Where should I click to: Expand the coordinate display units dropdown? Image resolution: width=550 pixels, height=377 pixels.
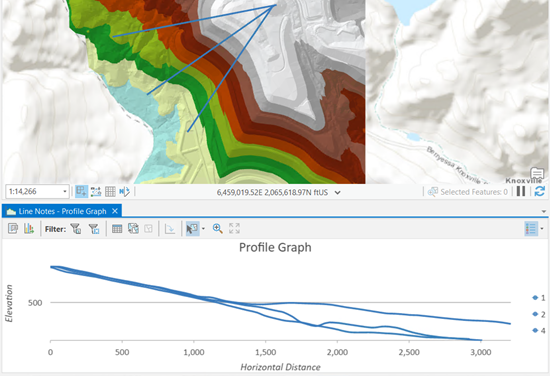[337, 192]
